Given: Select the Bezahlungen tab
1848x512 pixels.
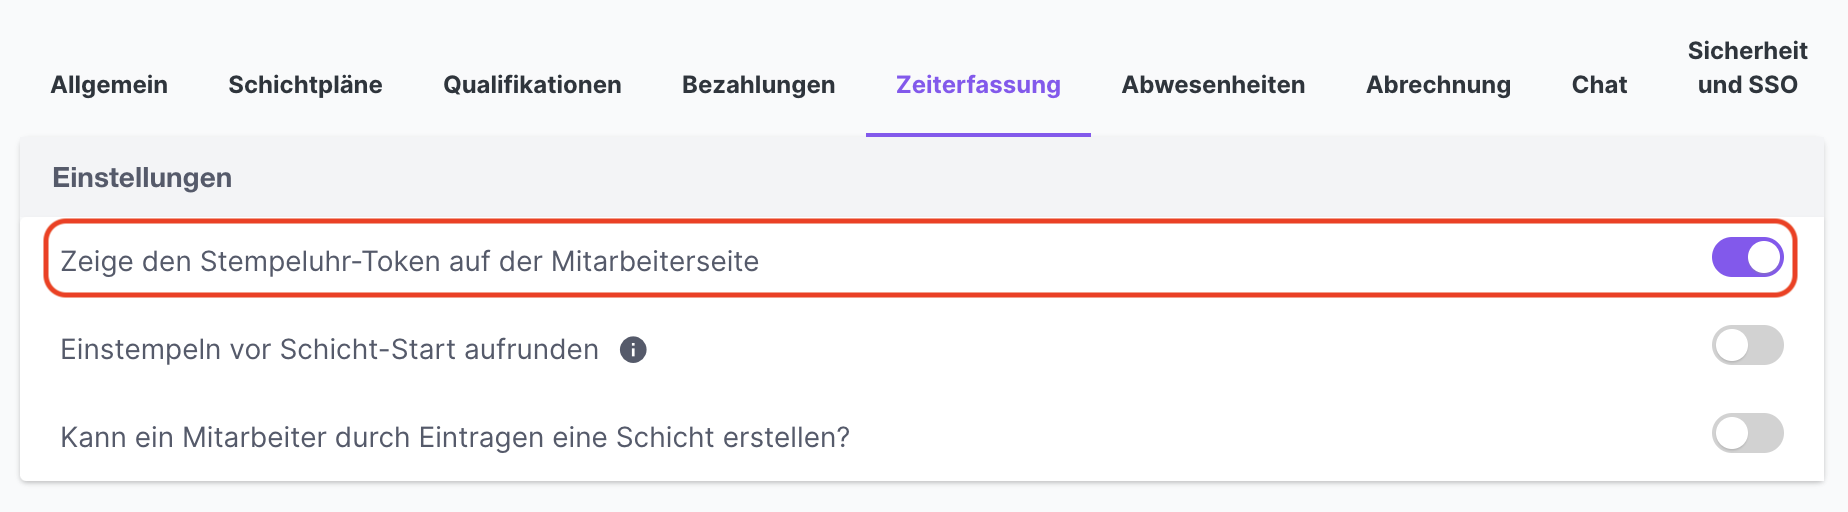Looking at the screenshot, I should coord(758,85).
